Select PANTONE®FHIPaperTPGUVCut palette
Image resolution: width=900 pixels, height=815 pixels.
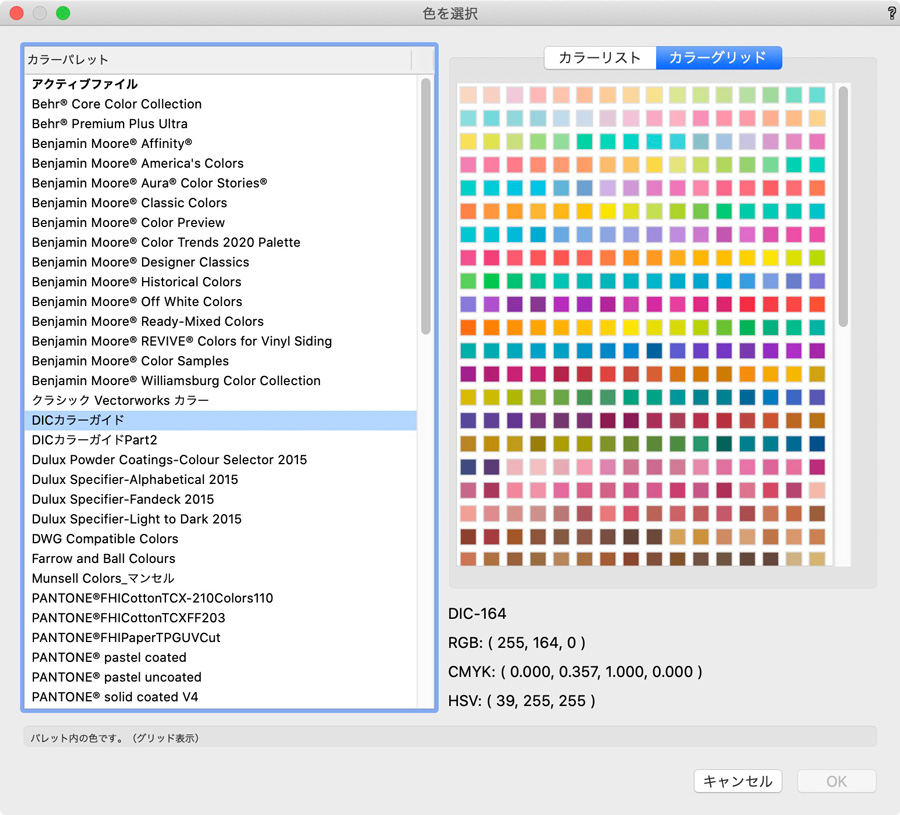point(220,638)
